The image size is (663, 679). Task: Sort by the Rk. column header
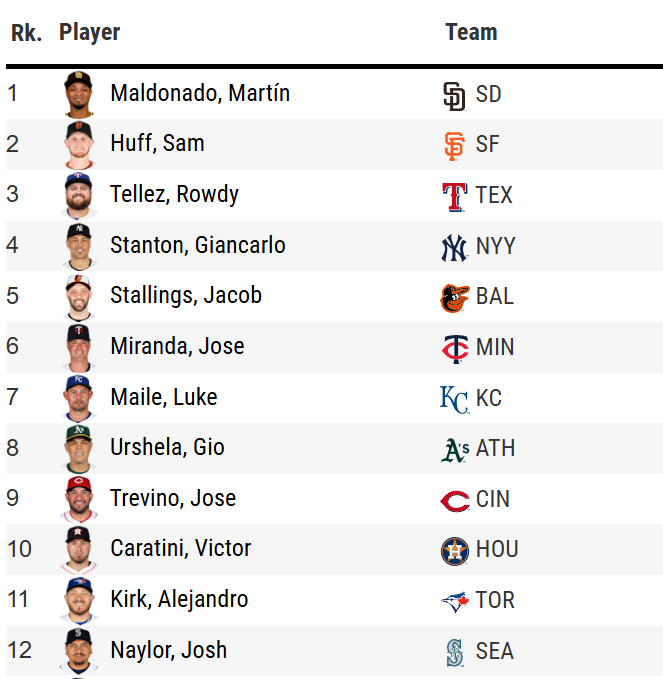point(26,32)
